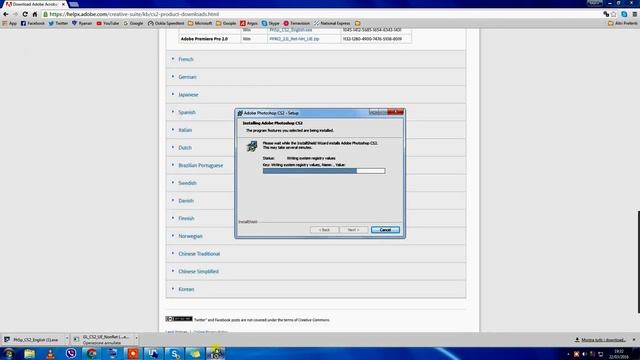Expand the Danish language section
The width and height of the screenshot is (640, 360).
(x=201, y=201)
